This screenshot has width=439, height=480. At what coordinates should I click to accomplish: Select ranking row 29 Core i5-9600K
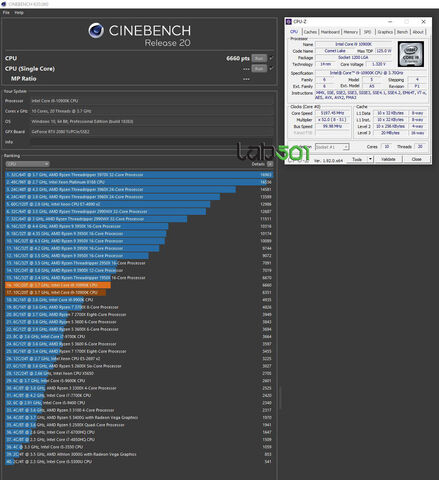click(139, 381)
